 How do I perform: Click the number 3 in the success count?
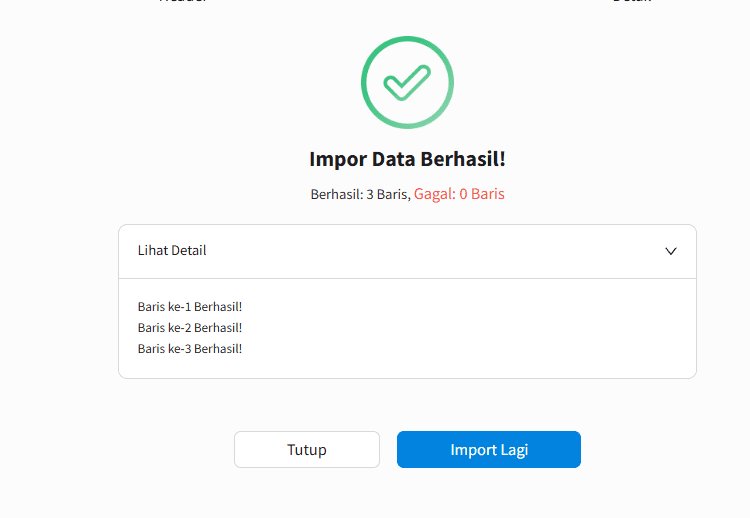[369, 194]
